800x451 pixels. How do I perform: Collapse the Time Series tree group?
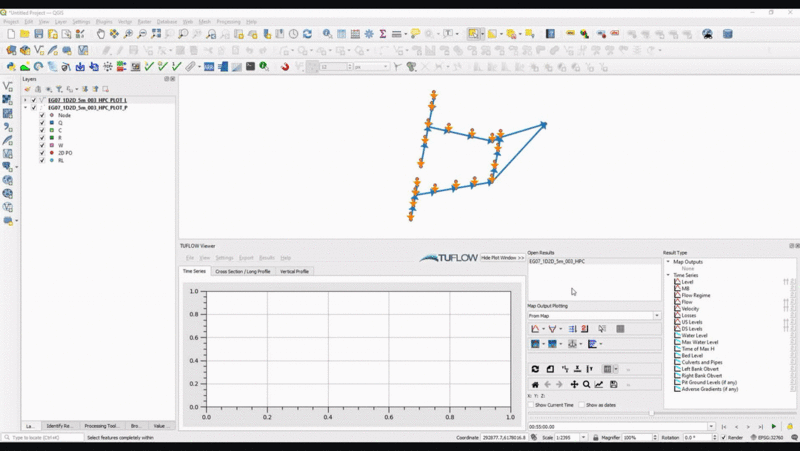tap(668, 275)
